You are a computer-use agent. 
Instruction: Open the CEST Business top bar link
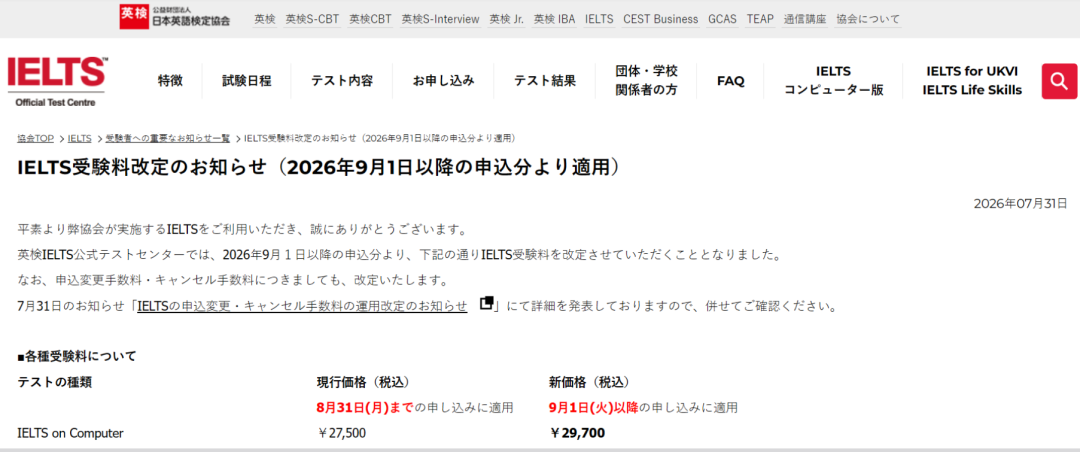661,19
